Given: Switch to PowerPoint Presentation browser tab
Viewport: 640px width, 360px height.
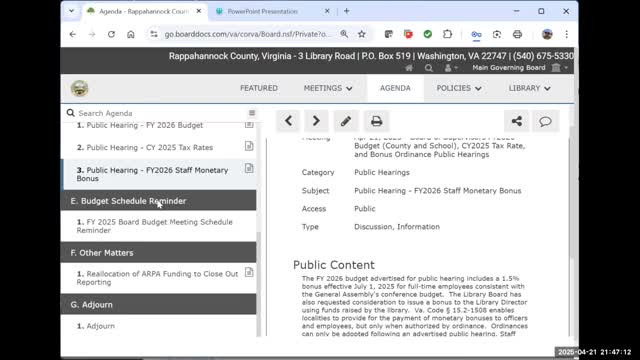Looking at the screenshot, I should click(262, 11).
